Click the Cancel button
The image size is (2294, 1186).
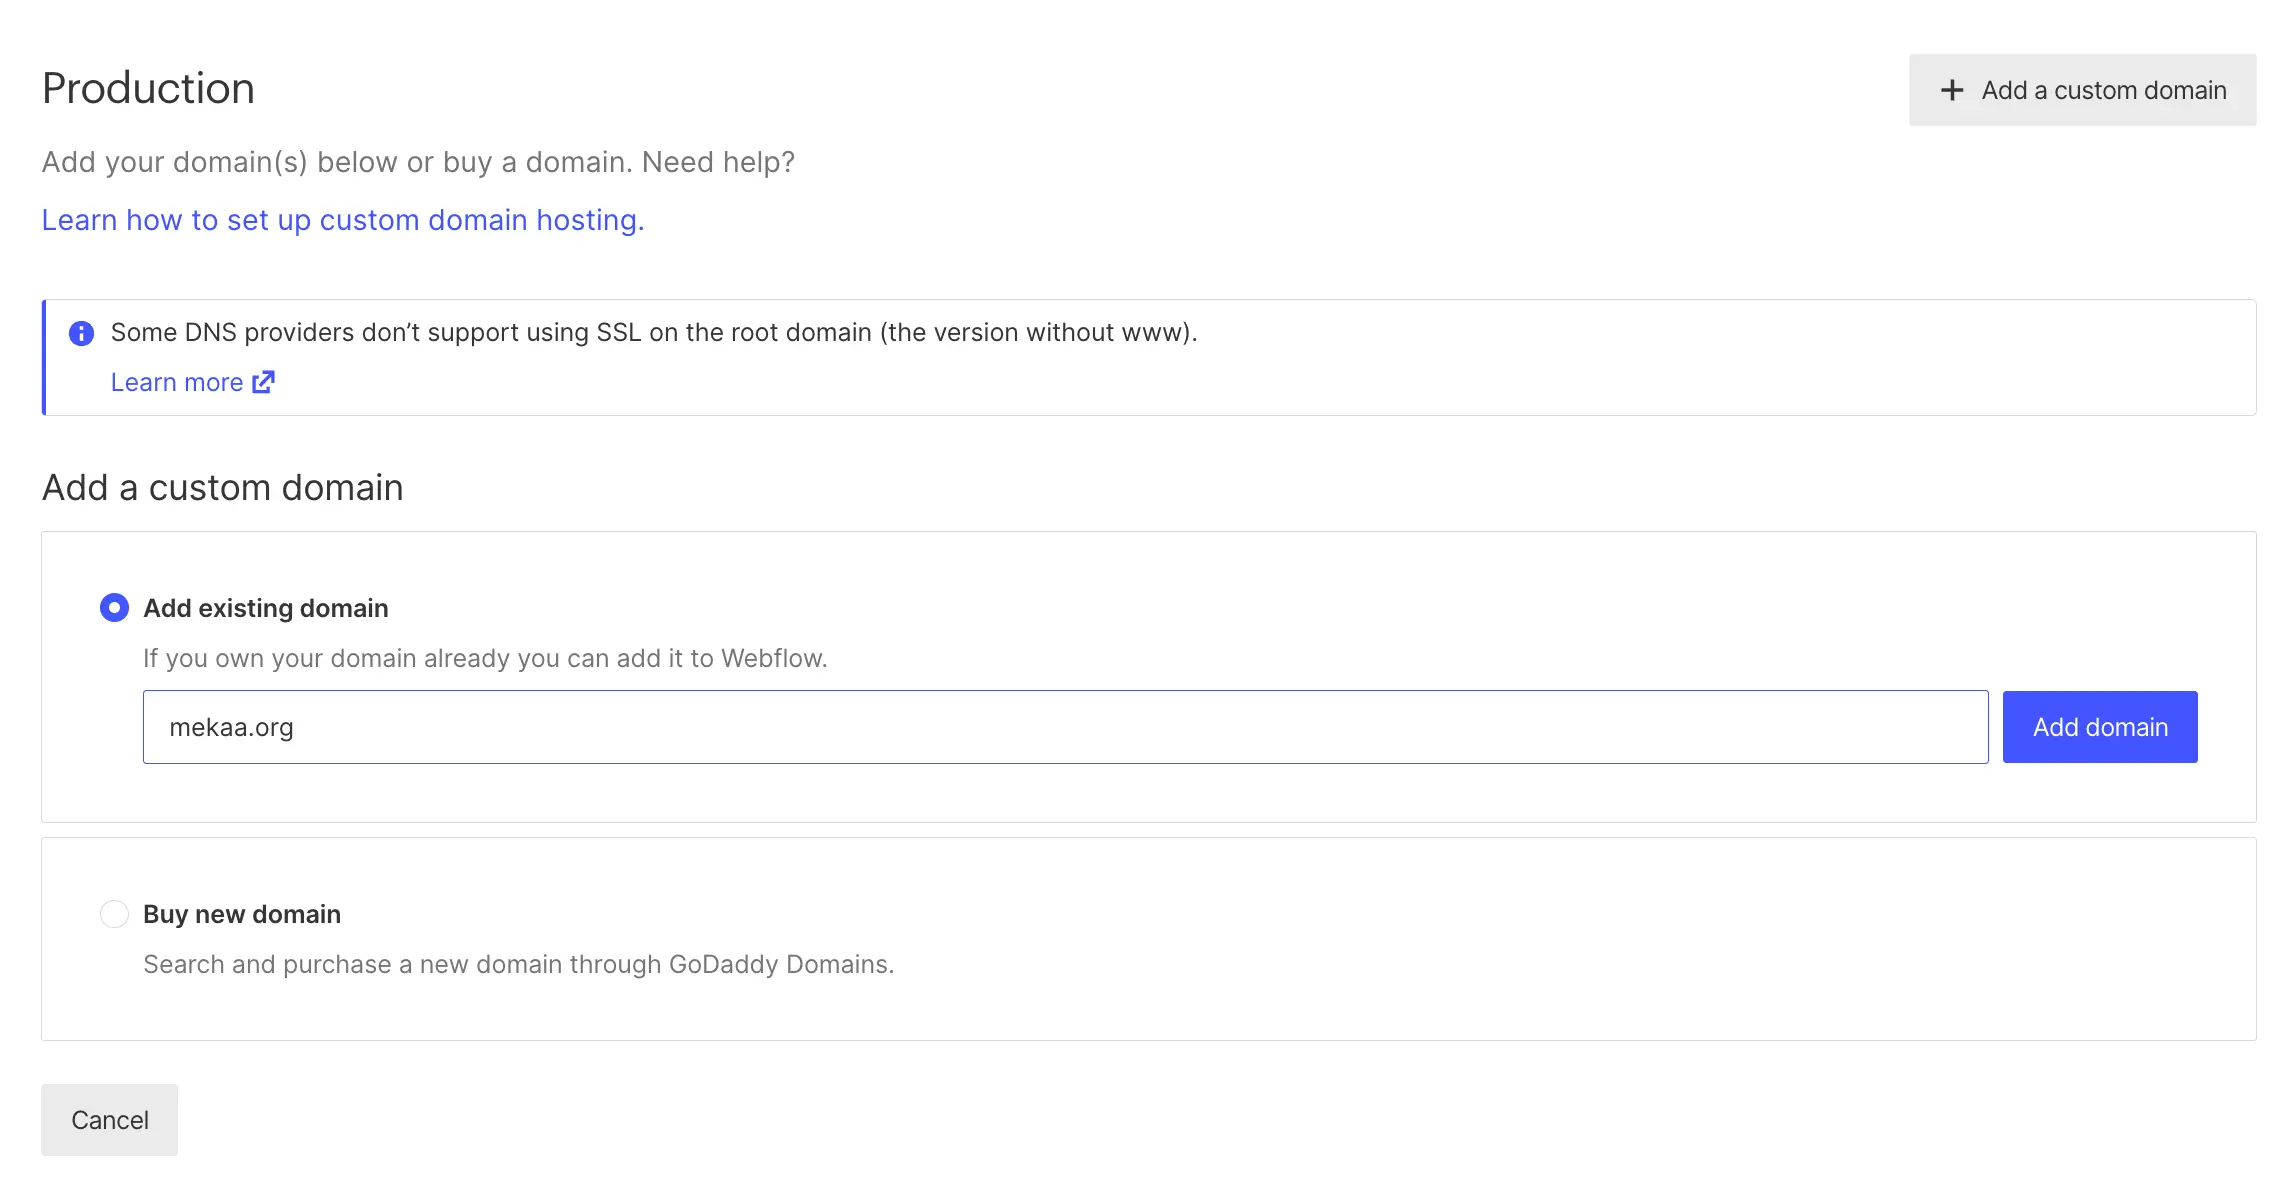coord(109,1119)
